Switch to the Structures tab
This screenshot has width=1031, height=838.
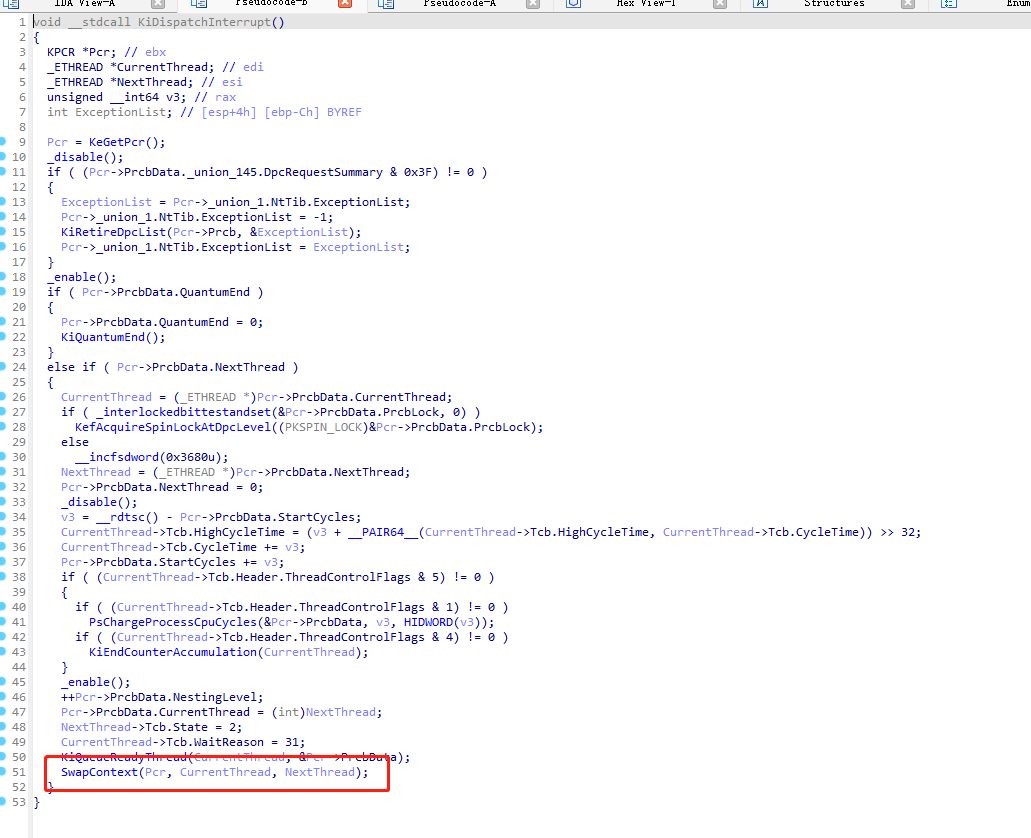(x=834, y=4)
